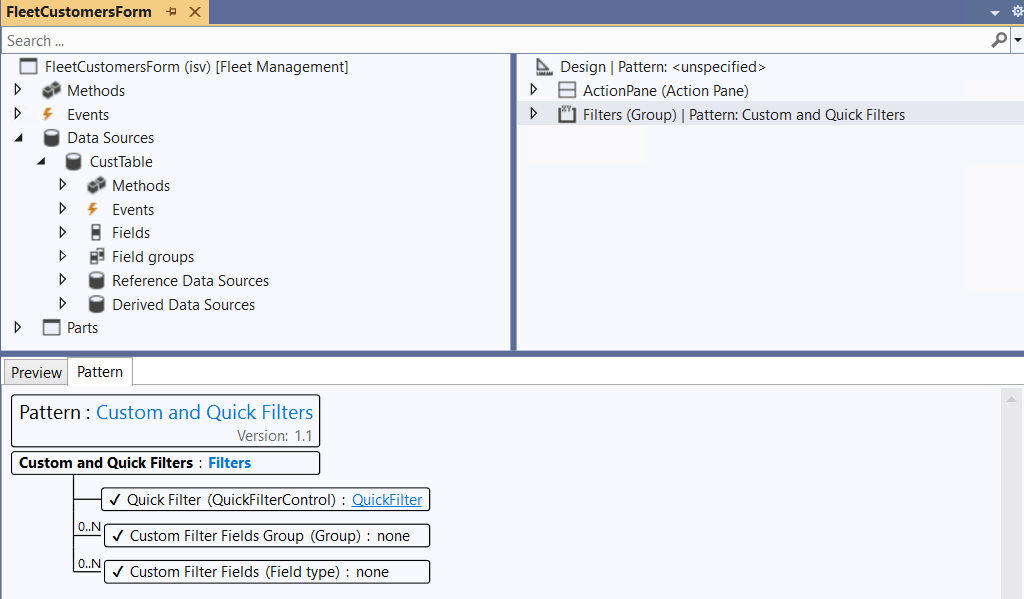Select the Reference Data Sources label
1024x599 pixels.
coord(191,281)
